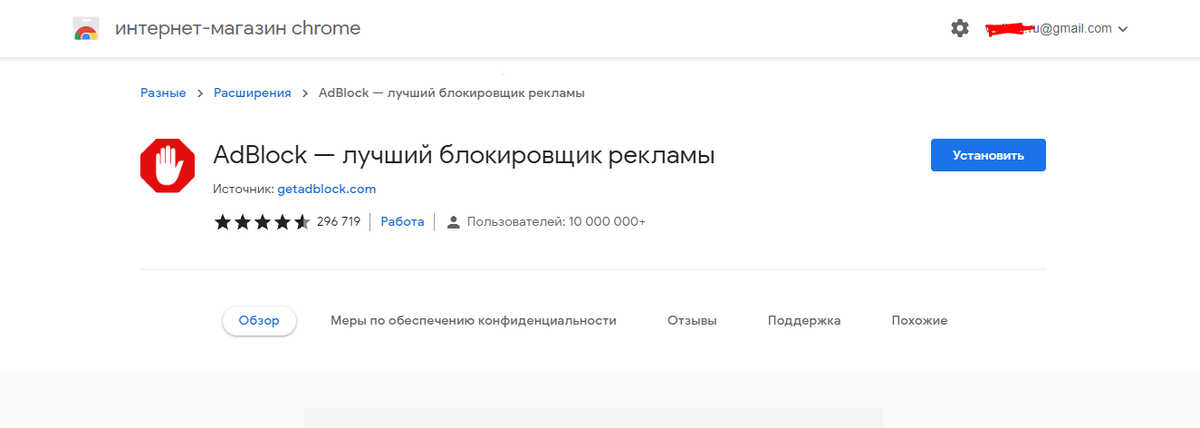Image resolution: width=1200 pixels, height=428 pixels.
Task: Click the star rating for AdBlock
Action: 262,222
